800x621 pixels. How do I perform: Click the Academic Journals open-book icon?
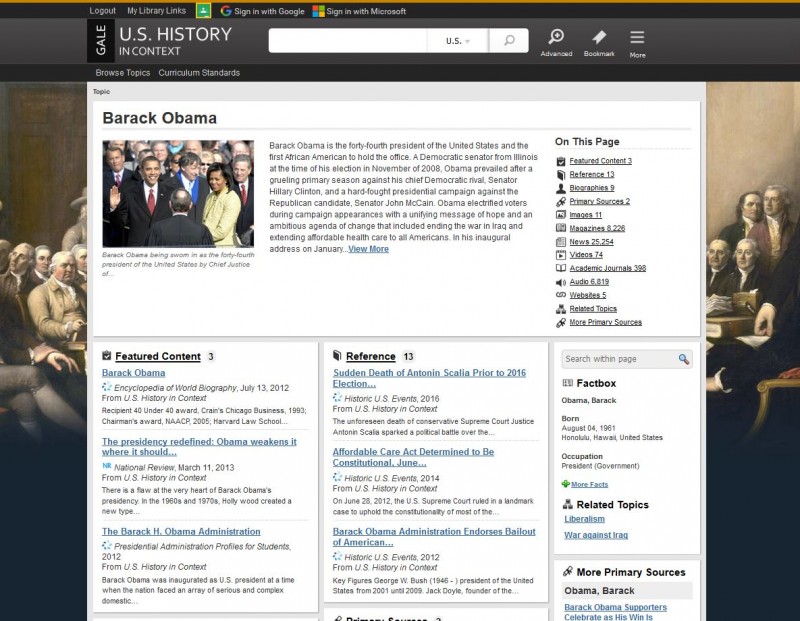tap(561, 268)
